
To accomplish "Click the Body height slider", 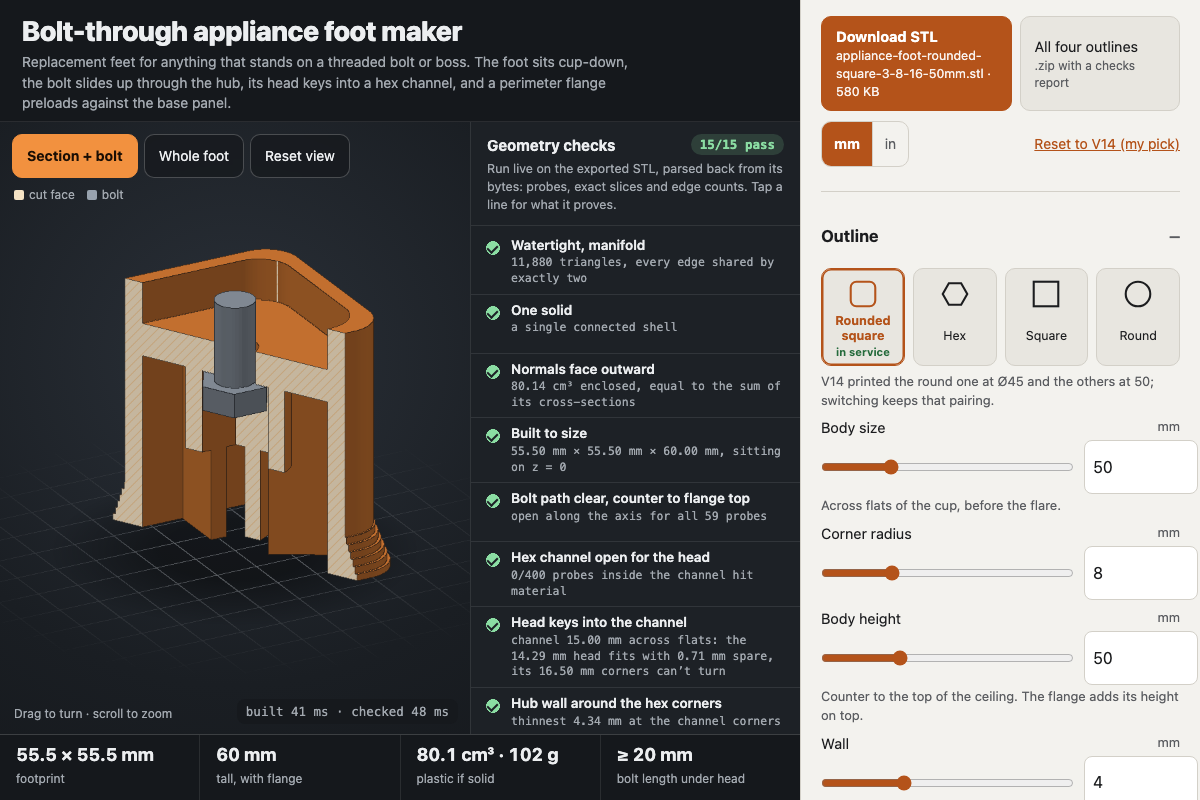I will point(947,658).
